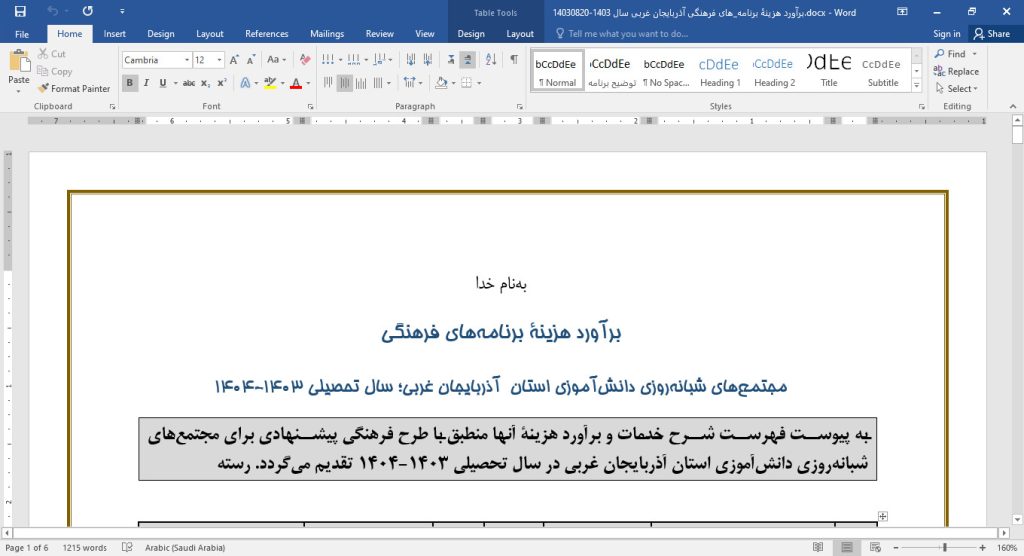Click the Replace button in Editing
This screenshot has height=556, width=1024.
[956, 72]
